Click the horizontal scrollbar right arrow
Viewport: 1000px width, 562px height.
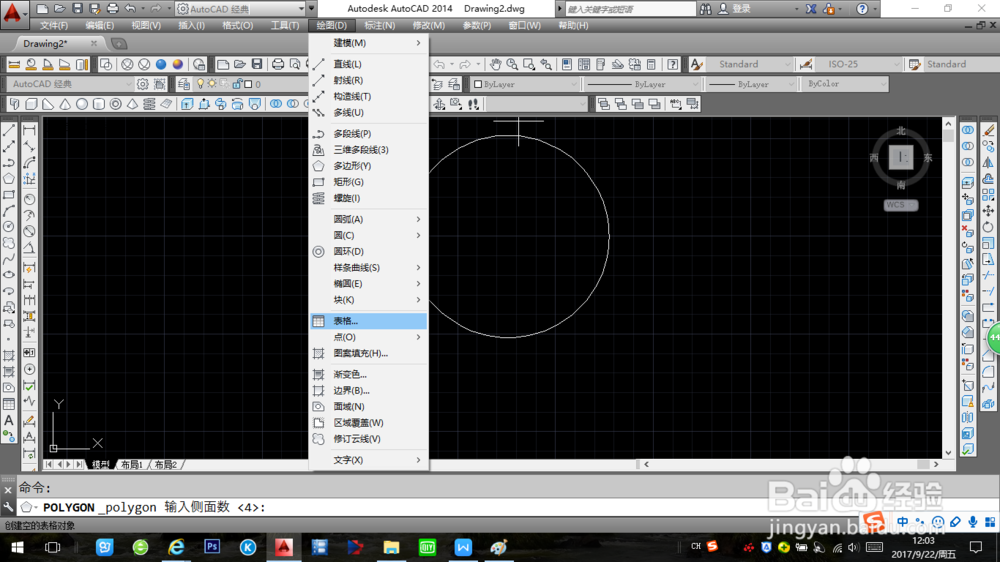pos(936,464)
